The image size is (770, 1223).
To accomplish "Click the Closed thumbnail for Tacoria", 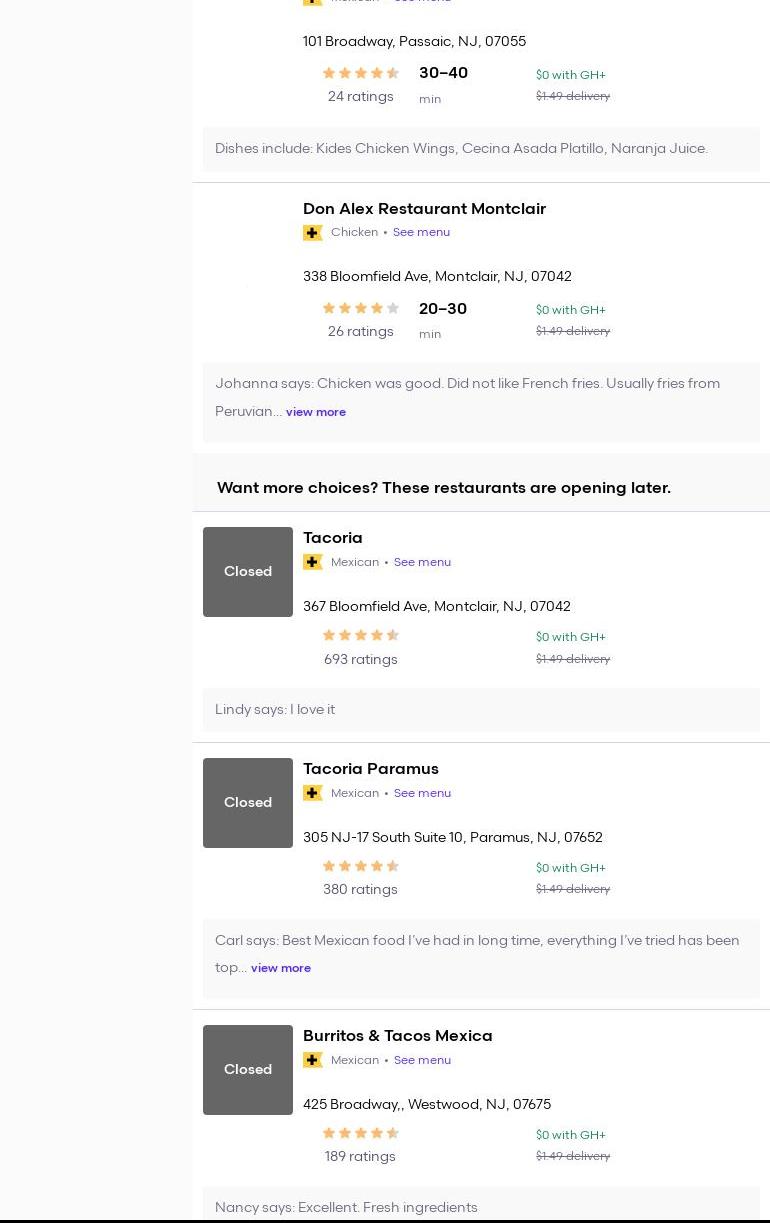I will point(248,572).
